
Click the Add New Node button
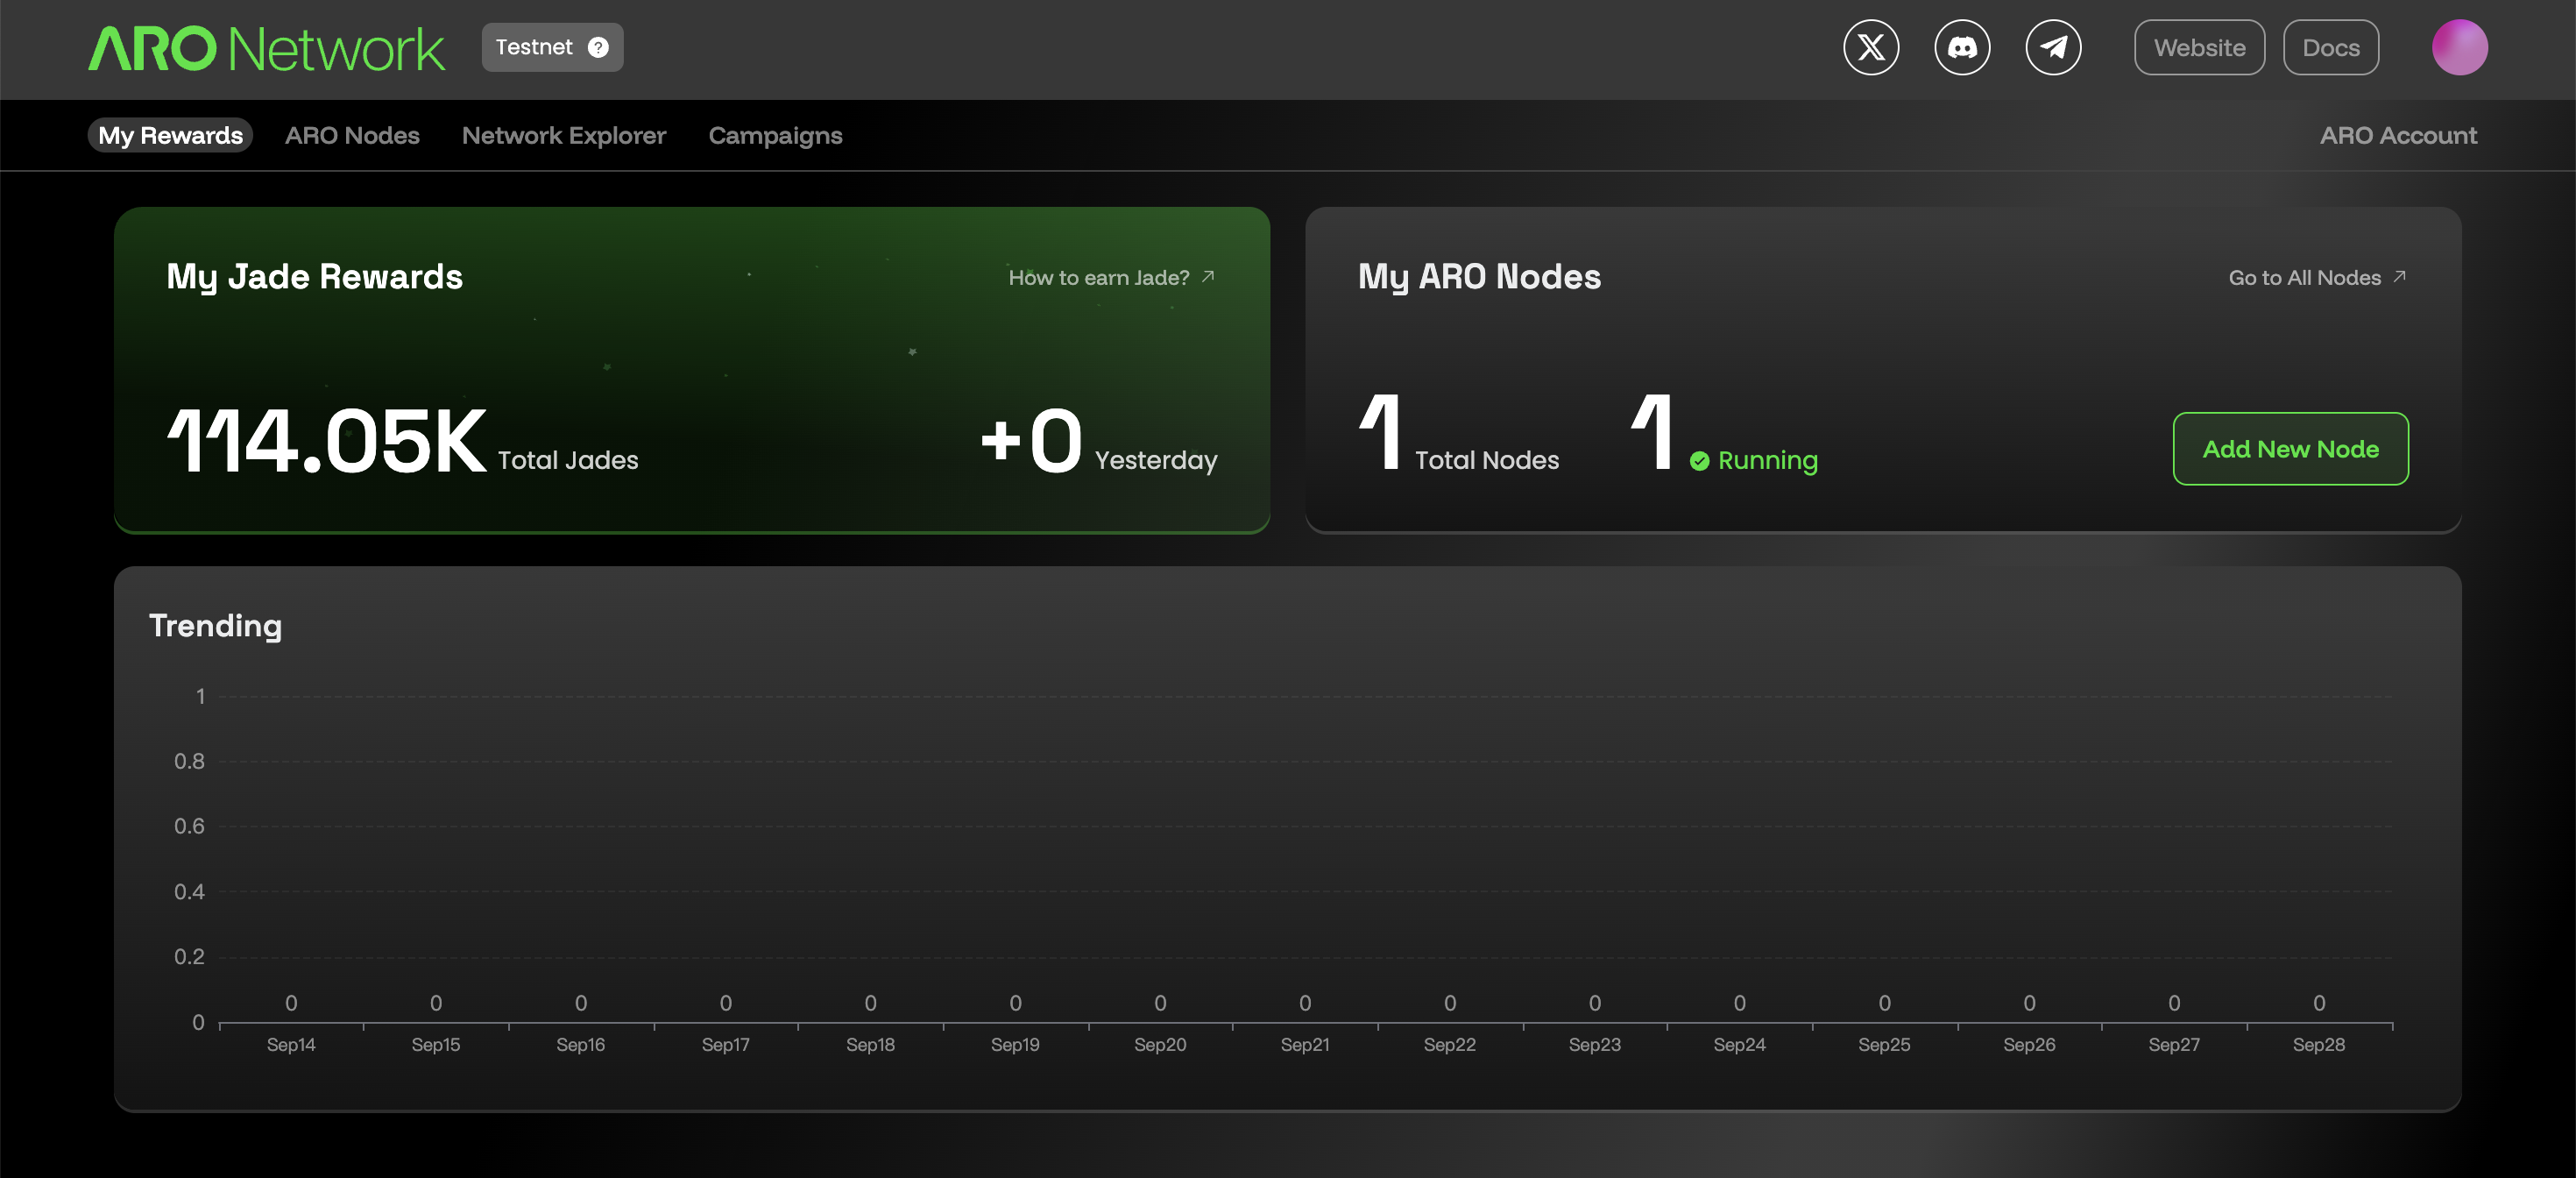click(2291, 449)
